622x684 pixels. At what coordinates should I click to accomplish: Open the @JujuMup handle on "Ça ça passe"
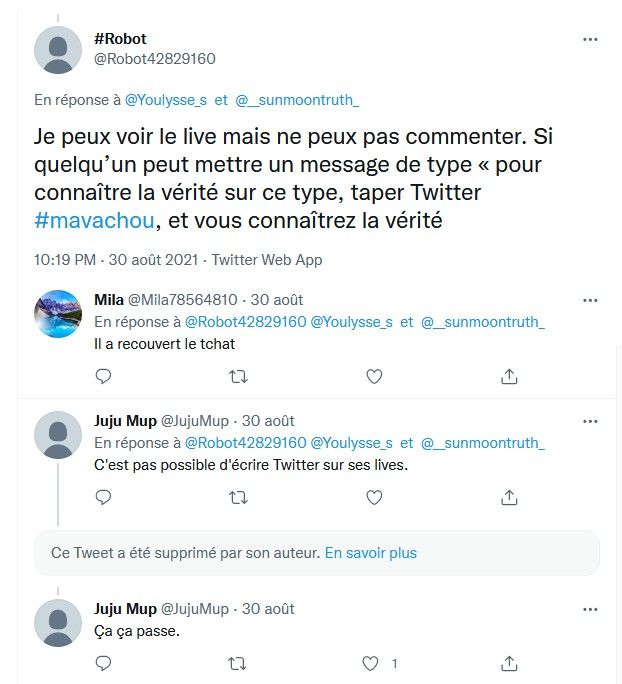[195, 609]
